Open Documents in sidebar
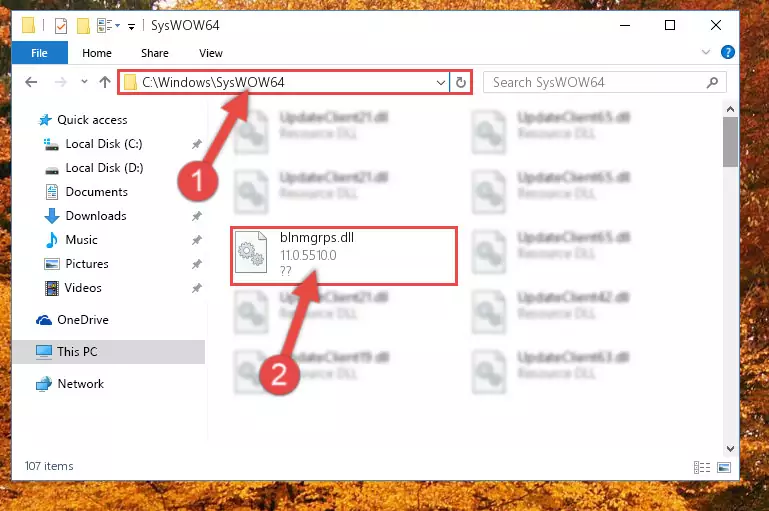The image size is (769, 511). pos(96,192)
